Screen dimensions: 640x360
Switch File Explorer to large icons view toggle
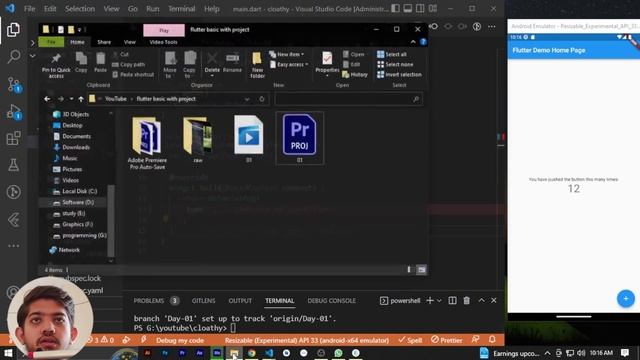(x=422, y=269)
